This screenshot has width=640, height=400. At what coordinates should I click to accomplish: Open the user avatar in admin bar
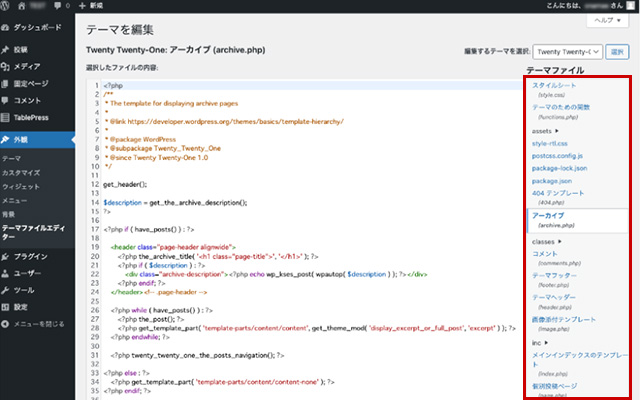(631, 5)
